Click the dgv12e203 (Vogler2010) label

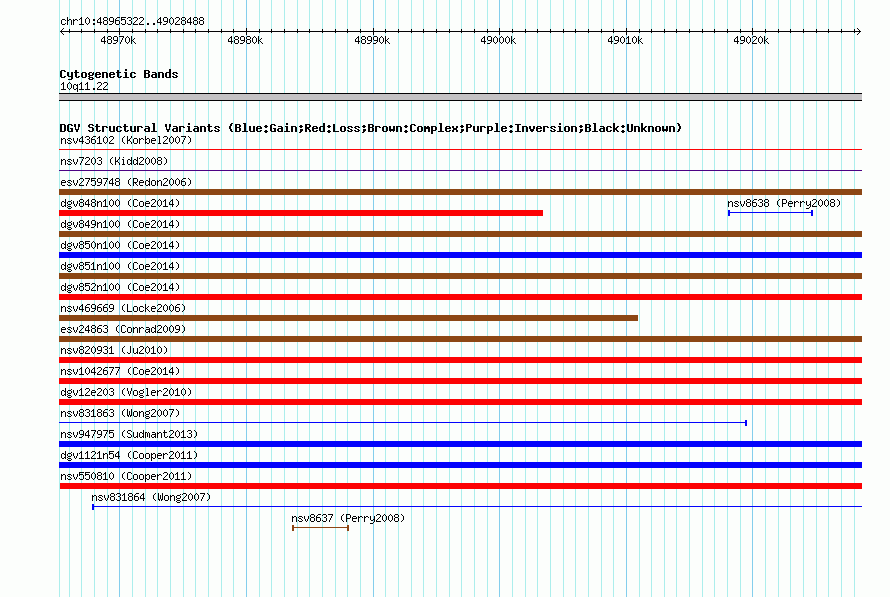click(x=126, y=392)
